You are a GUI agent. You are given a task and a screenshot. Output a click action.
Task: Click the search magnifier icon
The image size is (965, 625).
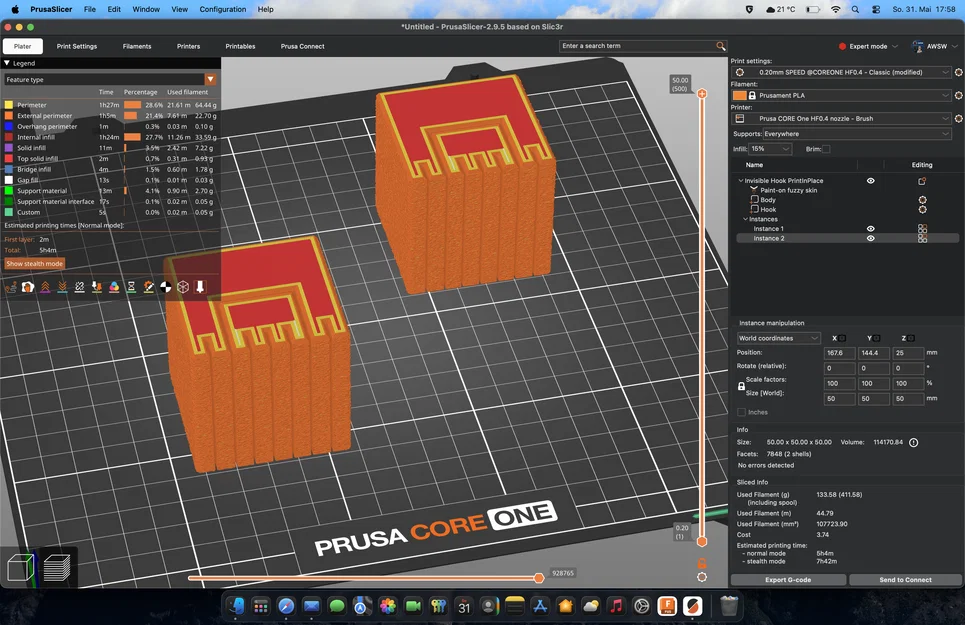720,46
